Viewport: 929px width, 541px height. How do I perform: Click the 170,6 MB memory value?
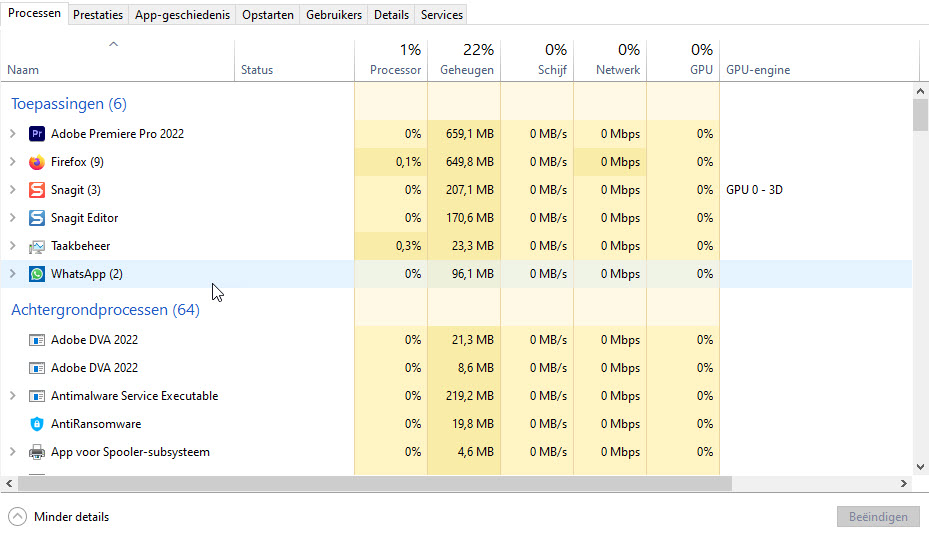(469, 218)
